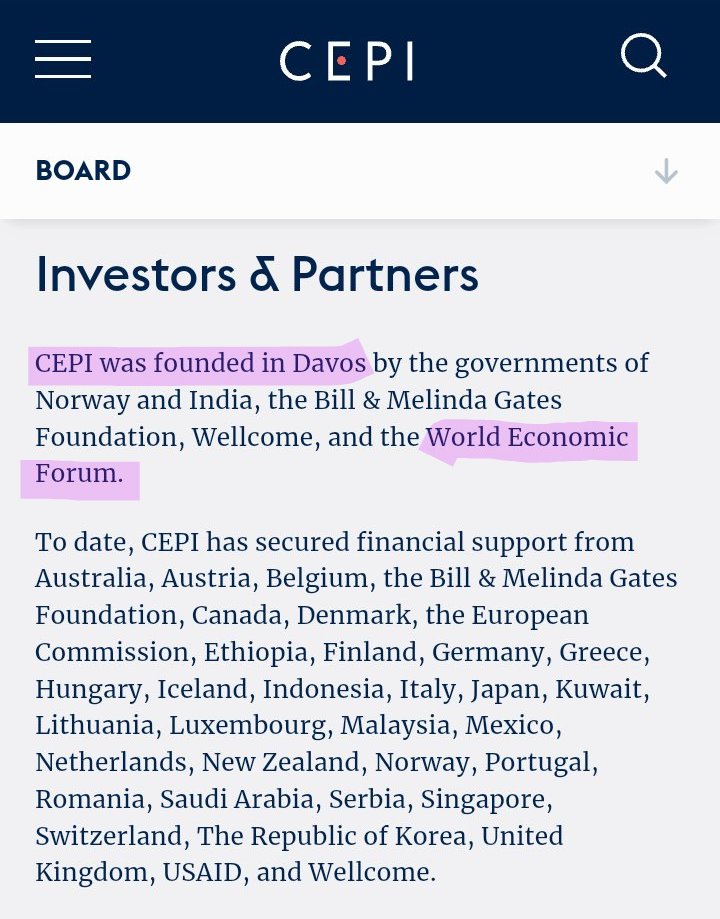Click highlighted text 'CEPI was founded in Davos'
720x919 pixels.
tap(201, 364)
